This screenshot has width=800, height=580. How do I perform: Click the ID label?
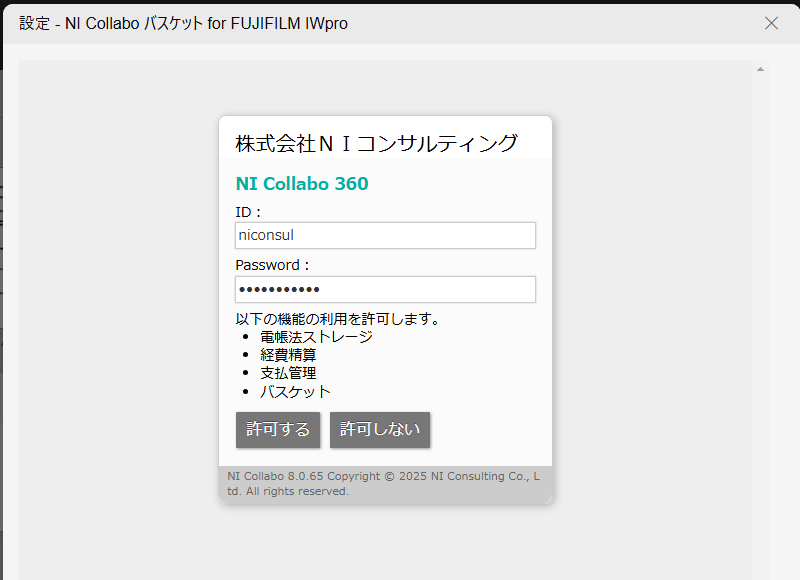coord(248,212)
